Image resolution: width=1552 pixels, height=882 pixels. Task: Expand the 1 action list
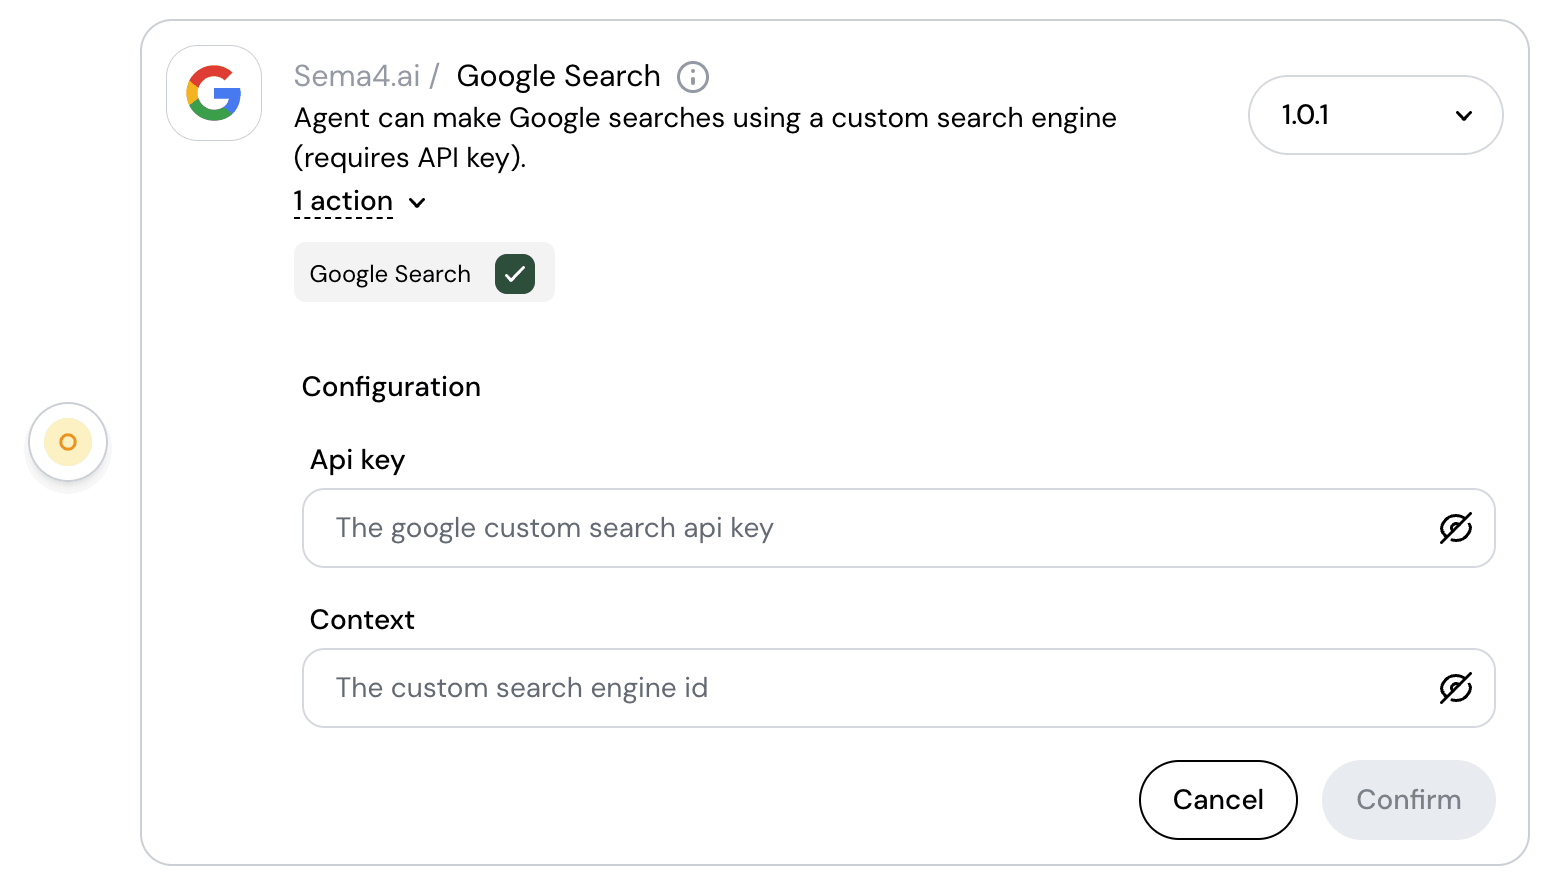point(343,201)
